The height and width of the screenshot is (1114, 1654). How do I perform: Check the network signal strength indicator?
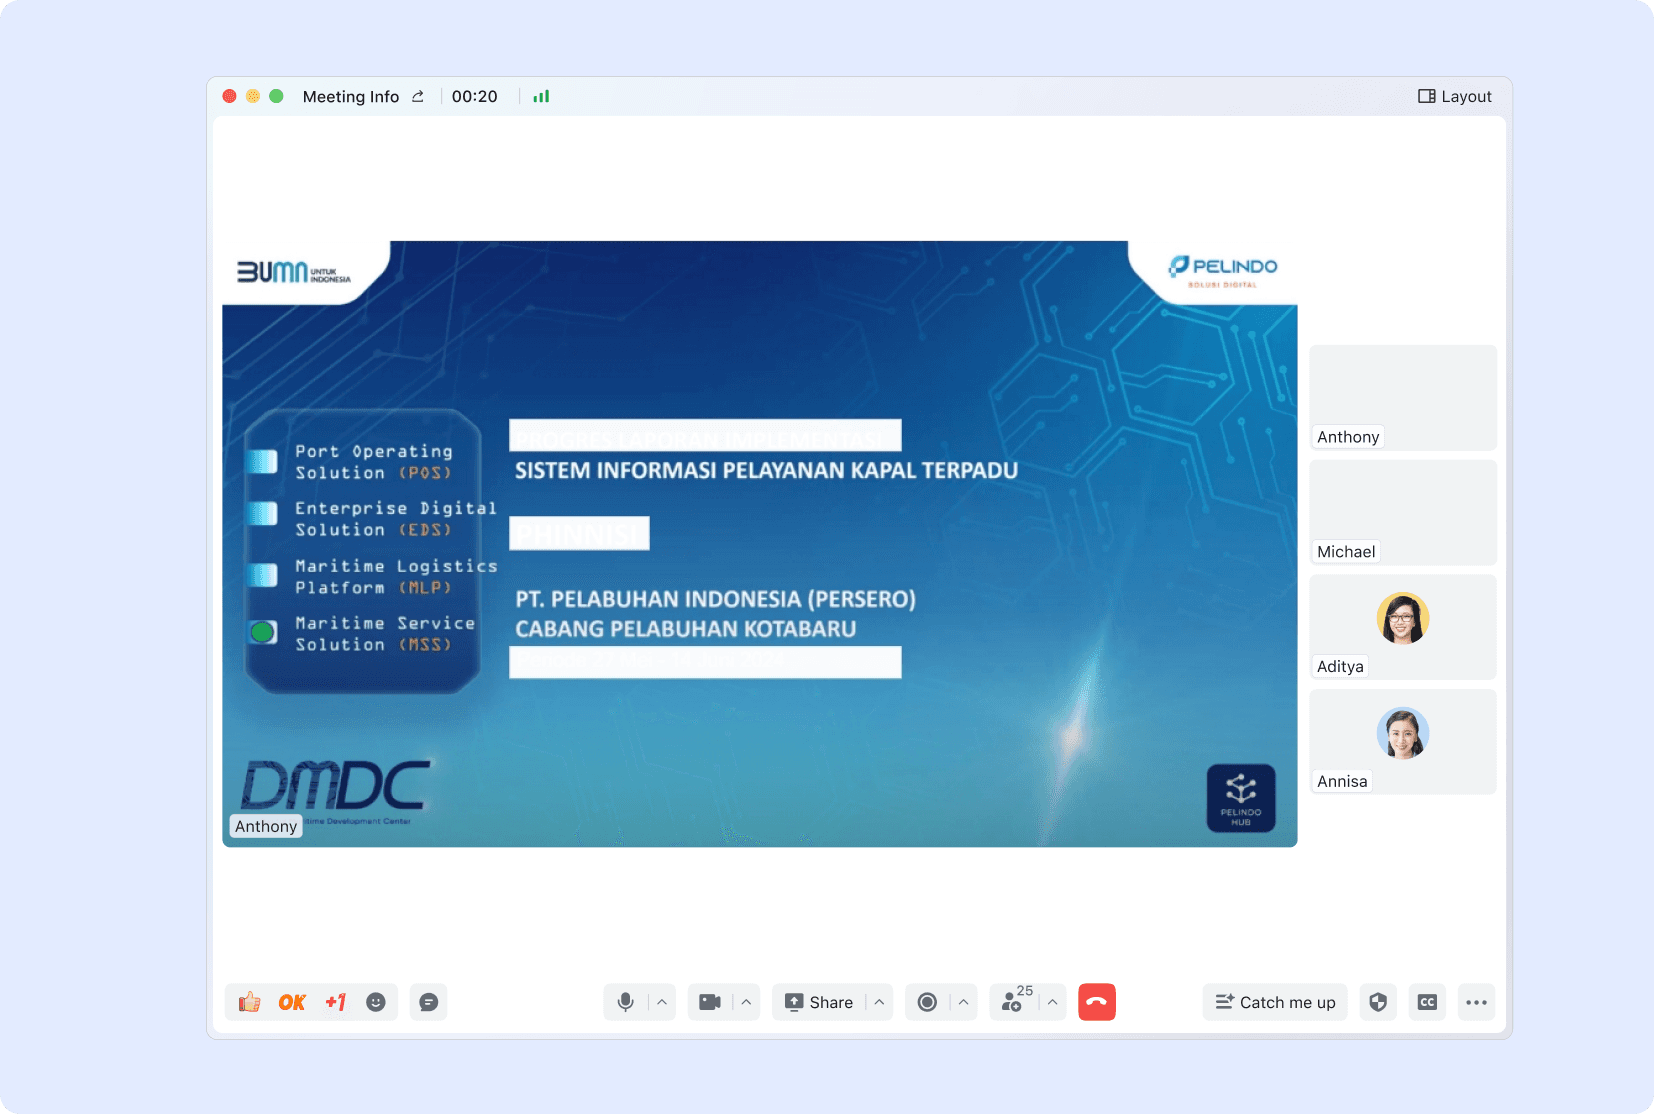click(541, 96)
